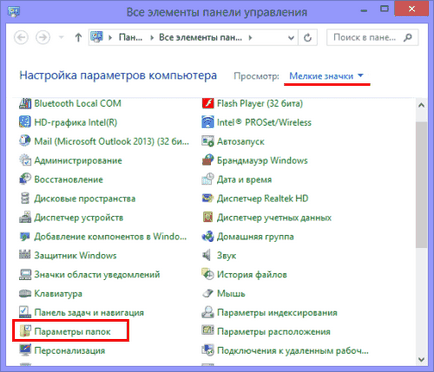Click the vertical scrollbar thumb

point(421,185)
